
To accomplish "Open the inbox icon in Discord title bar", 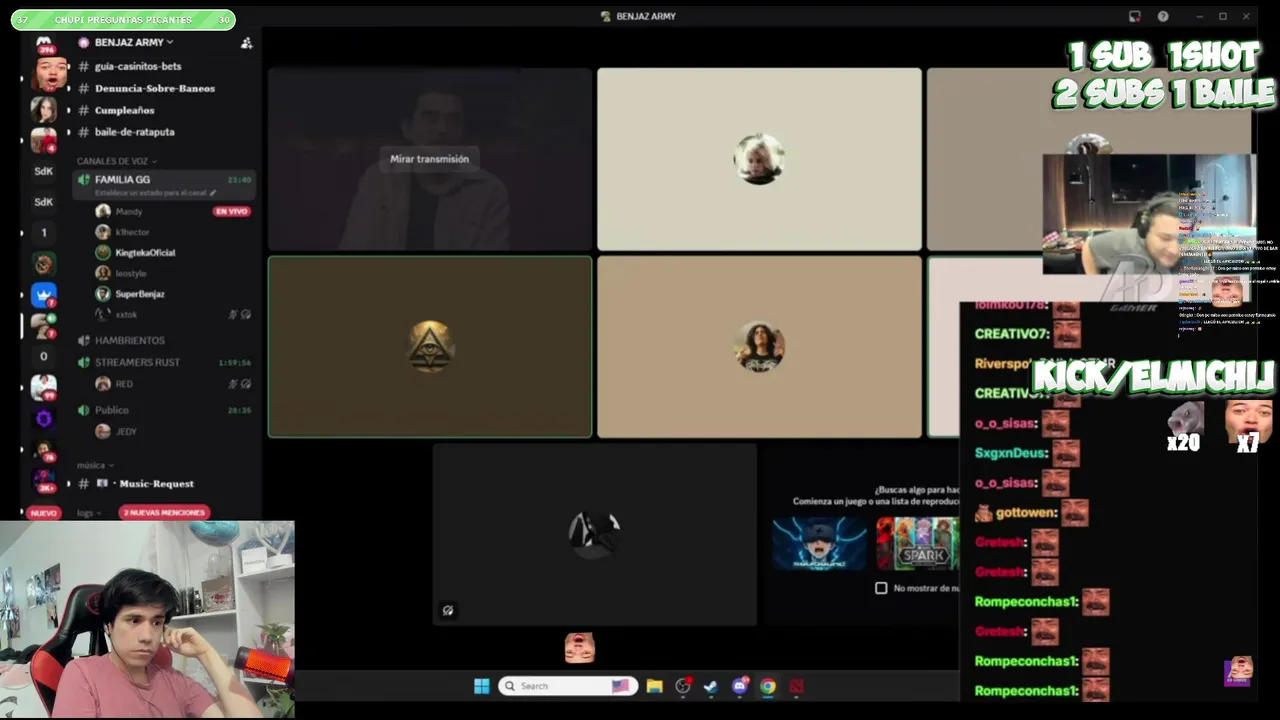I will pyautogui.click(x=1134, y=16).
